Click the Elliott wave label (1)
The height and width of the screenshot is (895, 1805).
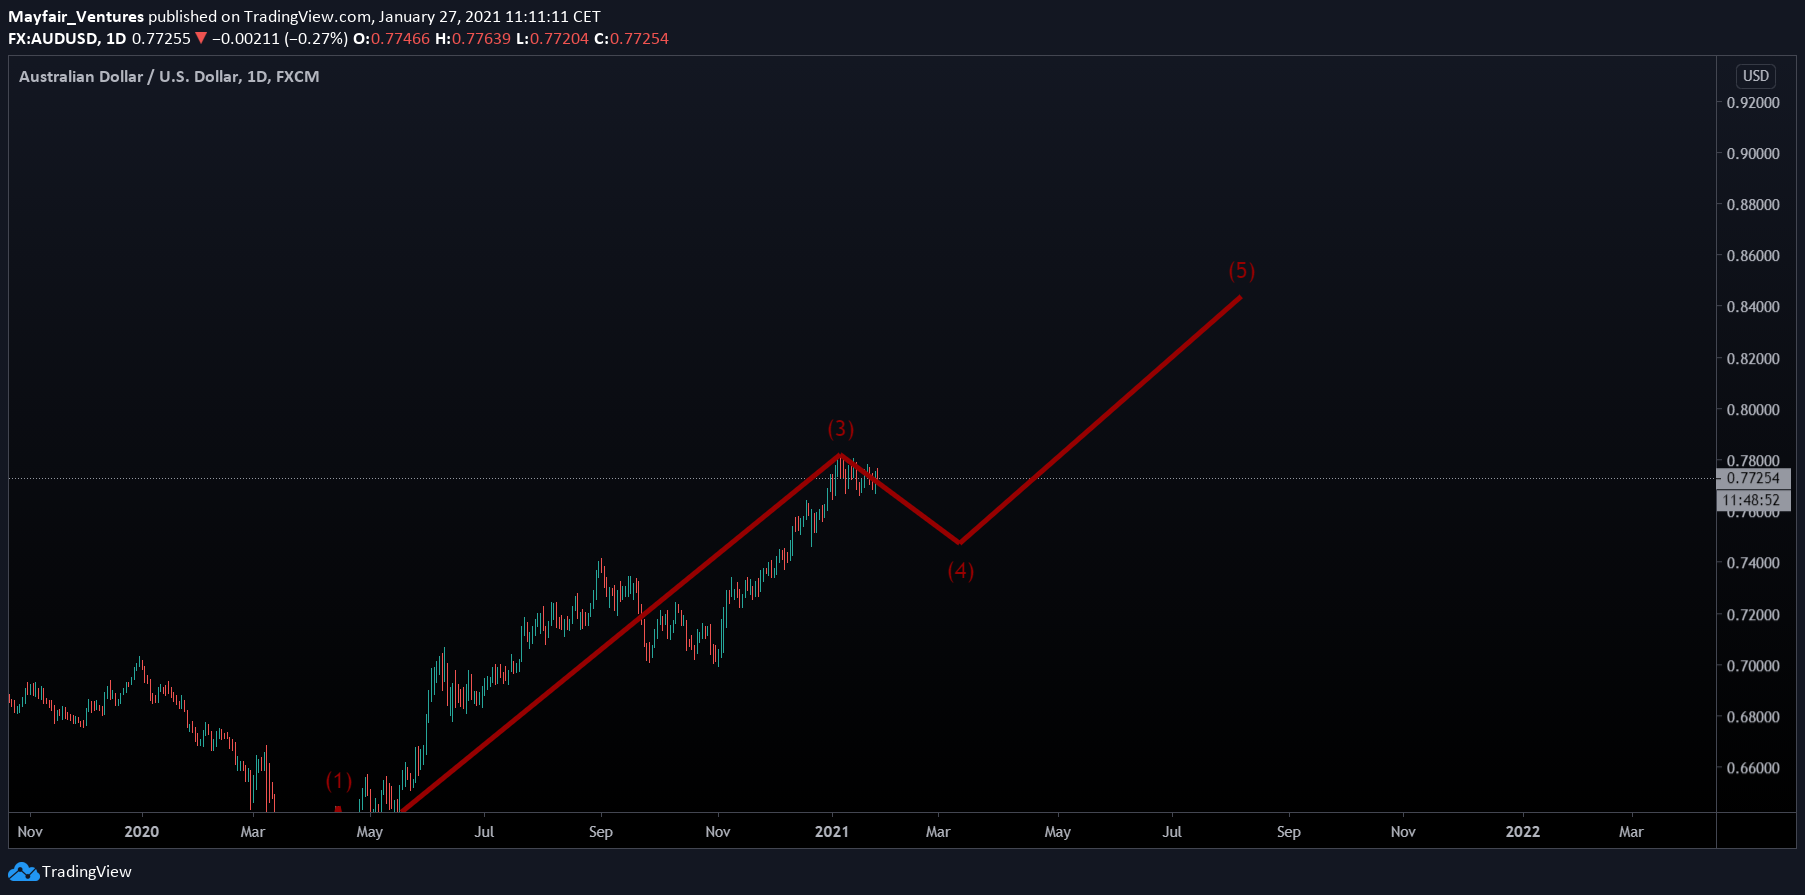point(339,780)
